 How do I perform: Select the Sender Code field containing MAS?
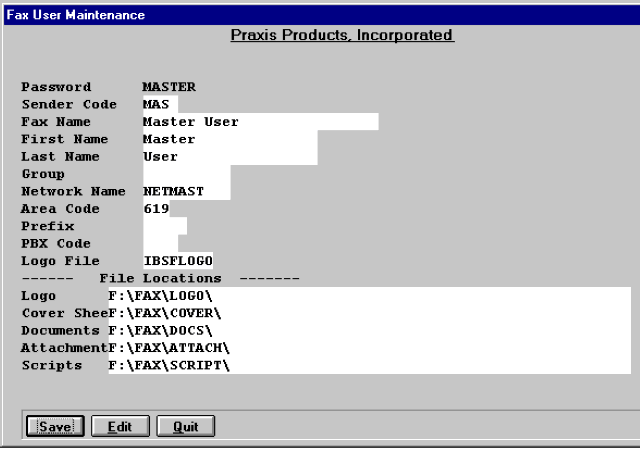[x=160, y=104]
